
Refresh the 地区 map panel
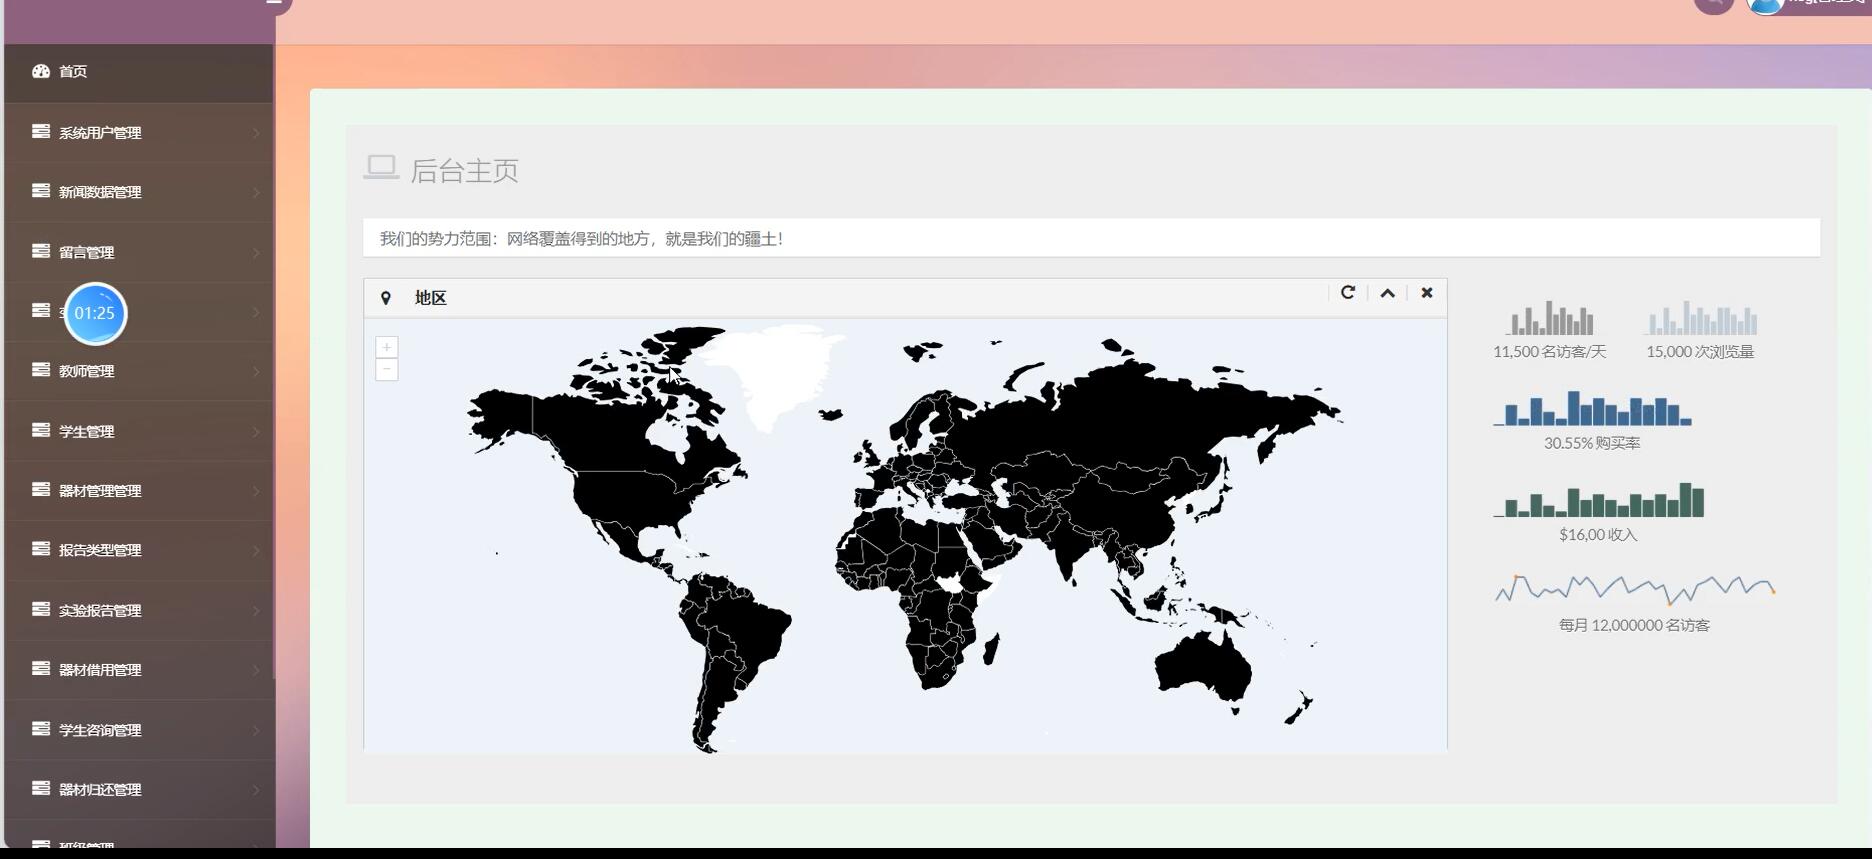click(x=1348, y=293)
